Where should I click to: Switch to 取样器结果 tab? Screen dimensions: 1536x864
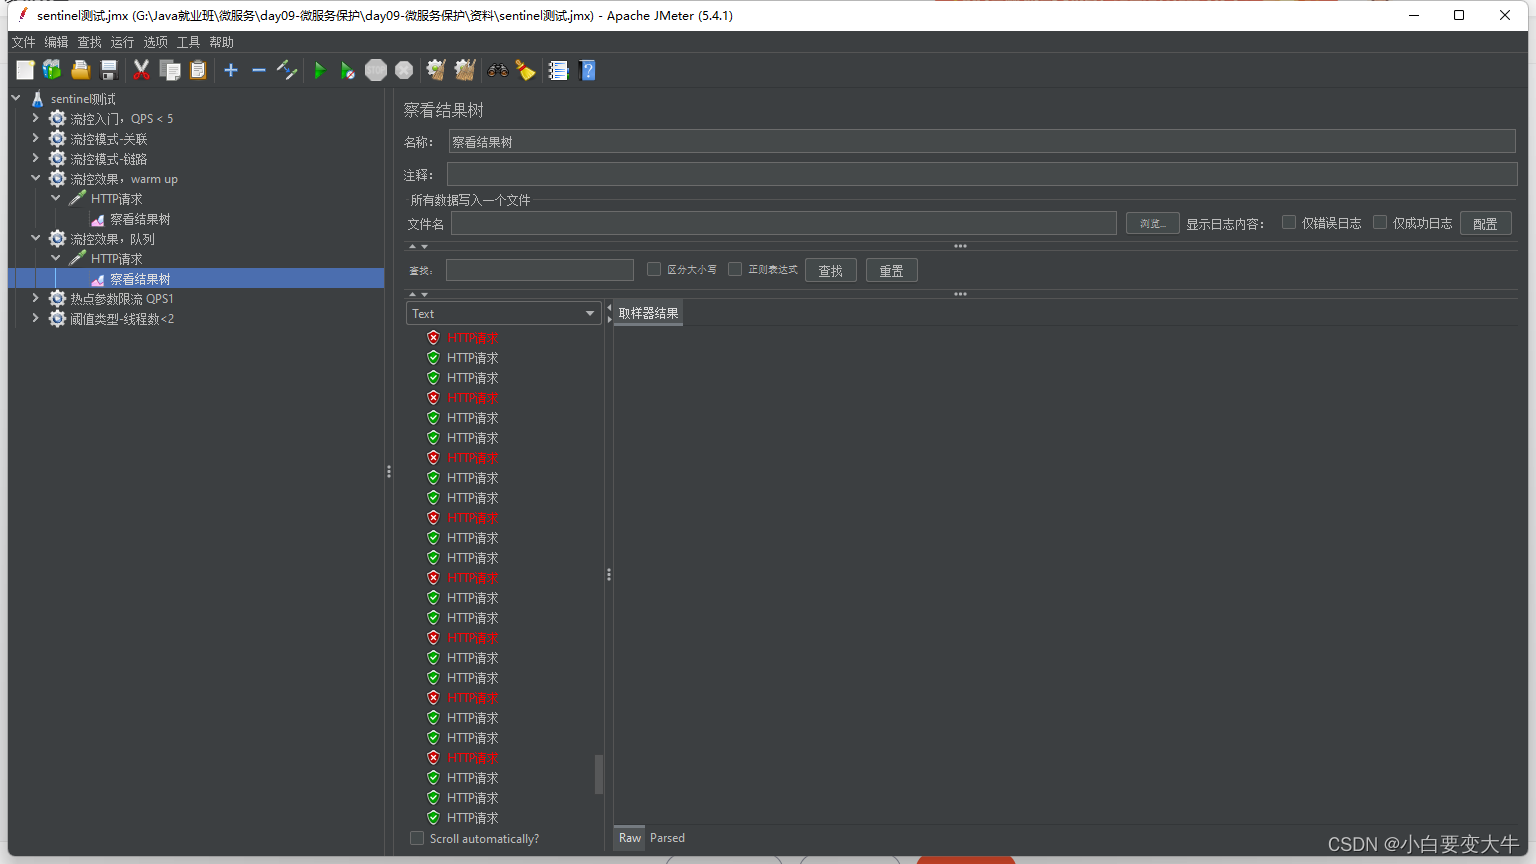coord(648,313)
